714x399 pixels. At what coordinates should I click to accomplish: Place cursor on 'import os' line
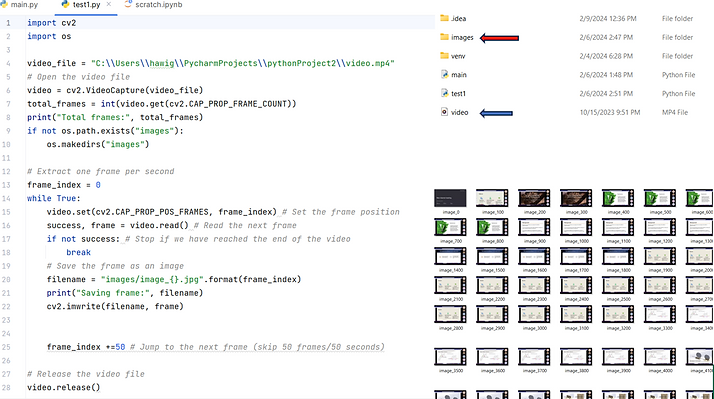click(x=49, y=36)
